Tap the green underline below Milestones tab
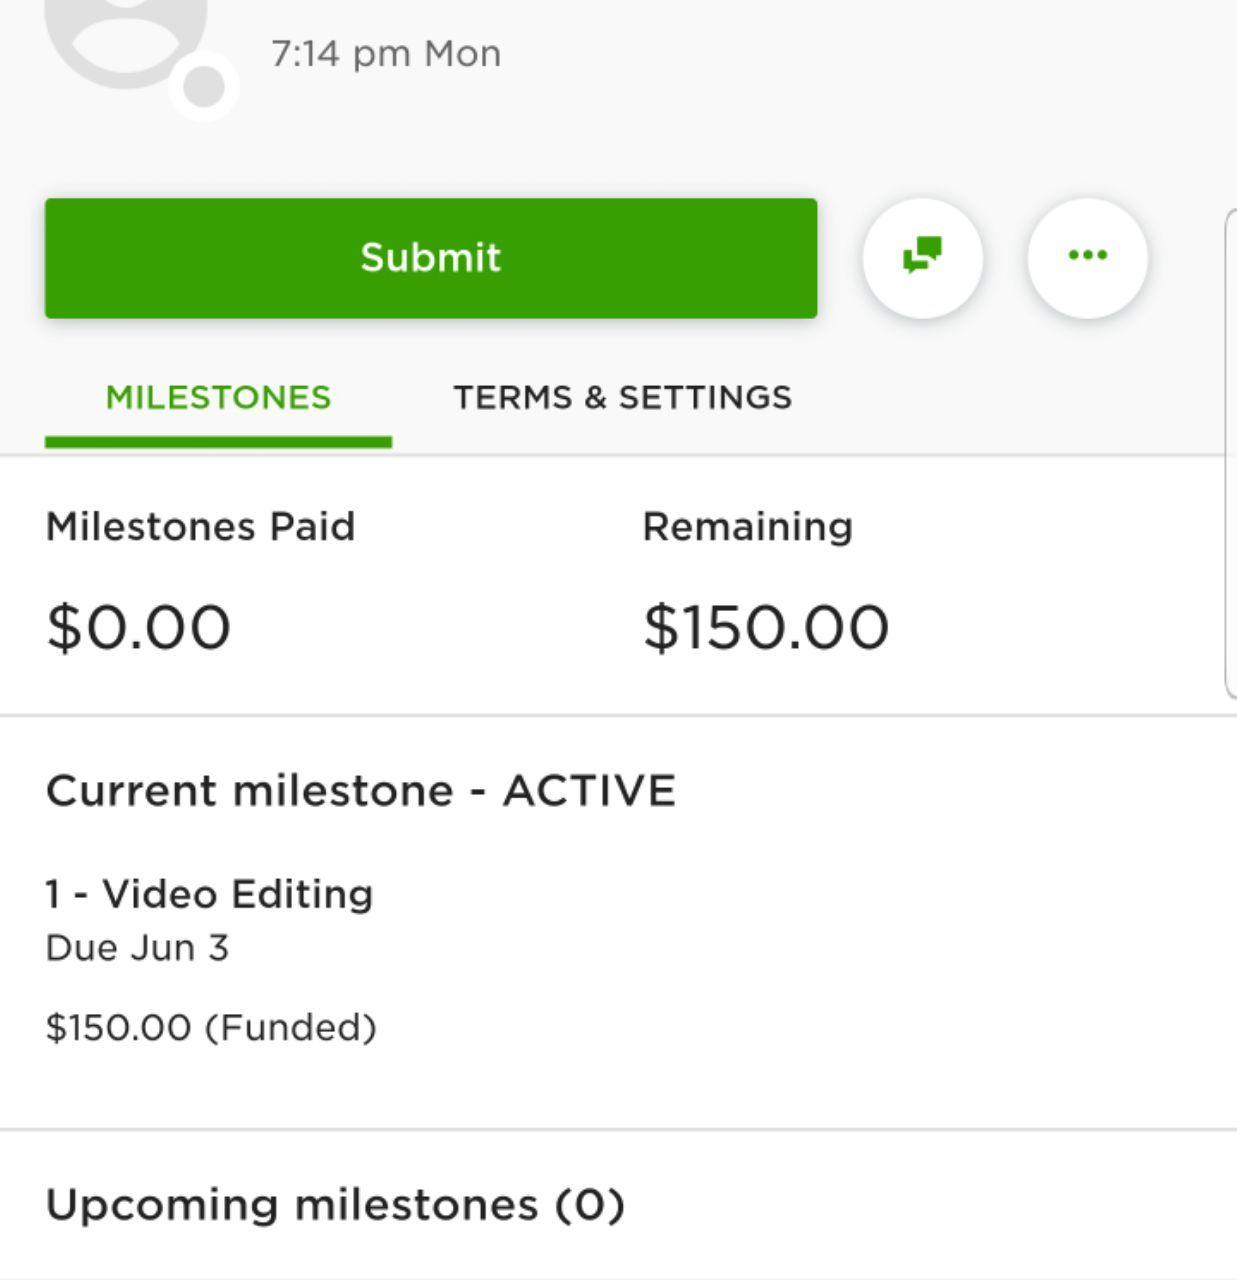The width and height of the screenshot is (1237, 1280). point(218,442)
